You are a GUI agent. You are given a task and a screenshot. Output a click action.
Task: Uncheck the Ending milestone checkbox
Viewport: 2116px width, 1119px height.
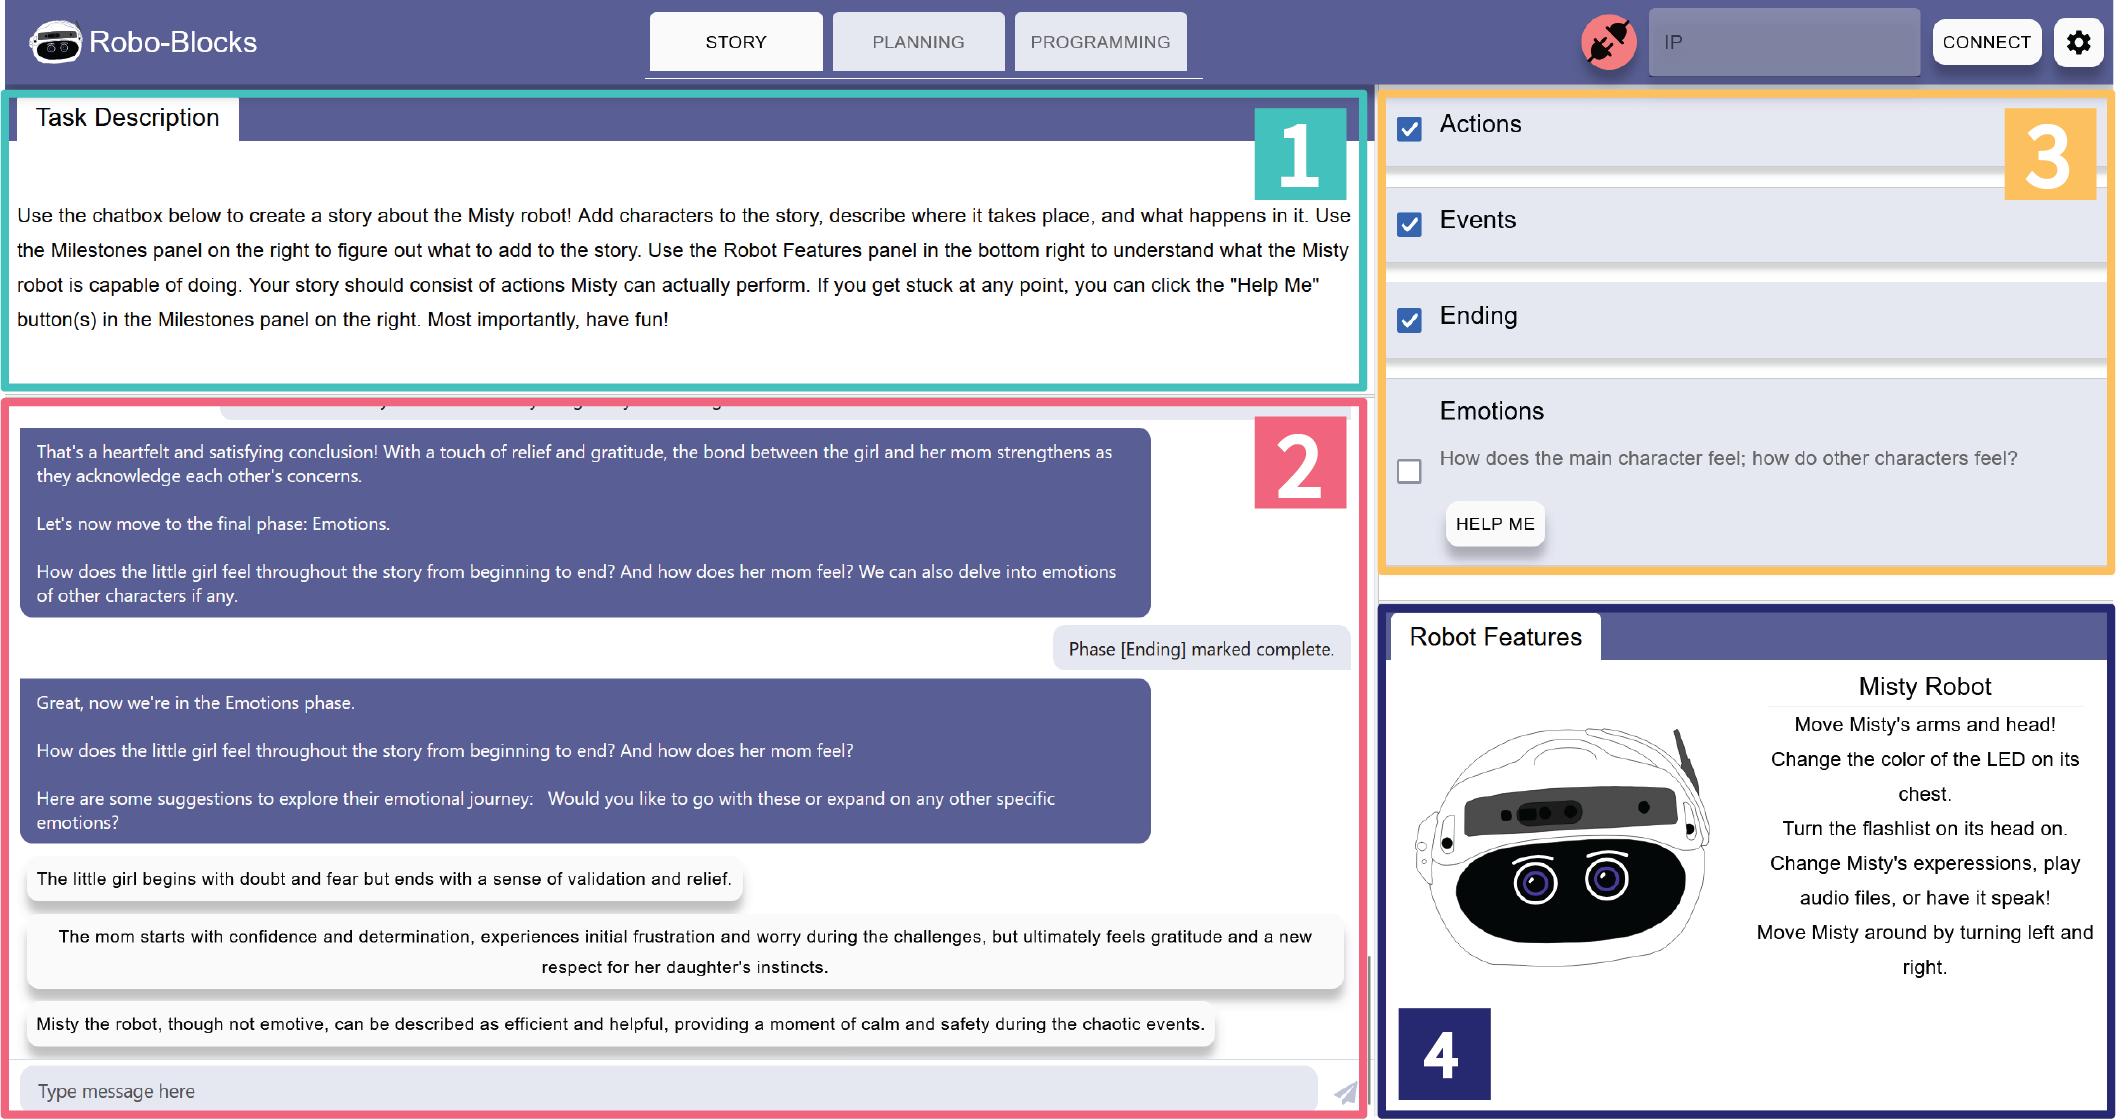1409,320
